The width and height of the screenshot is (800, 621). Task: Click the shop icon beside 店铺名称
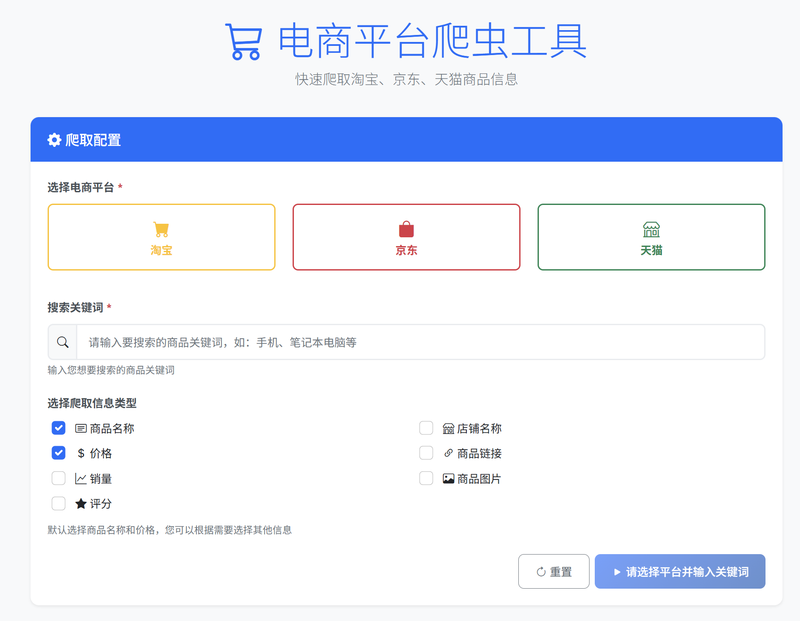point(448,428)
